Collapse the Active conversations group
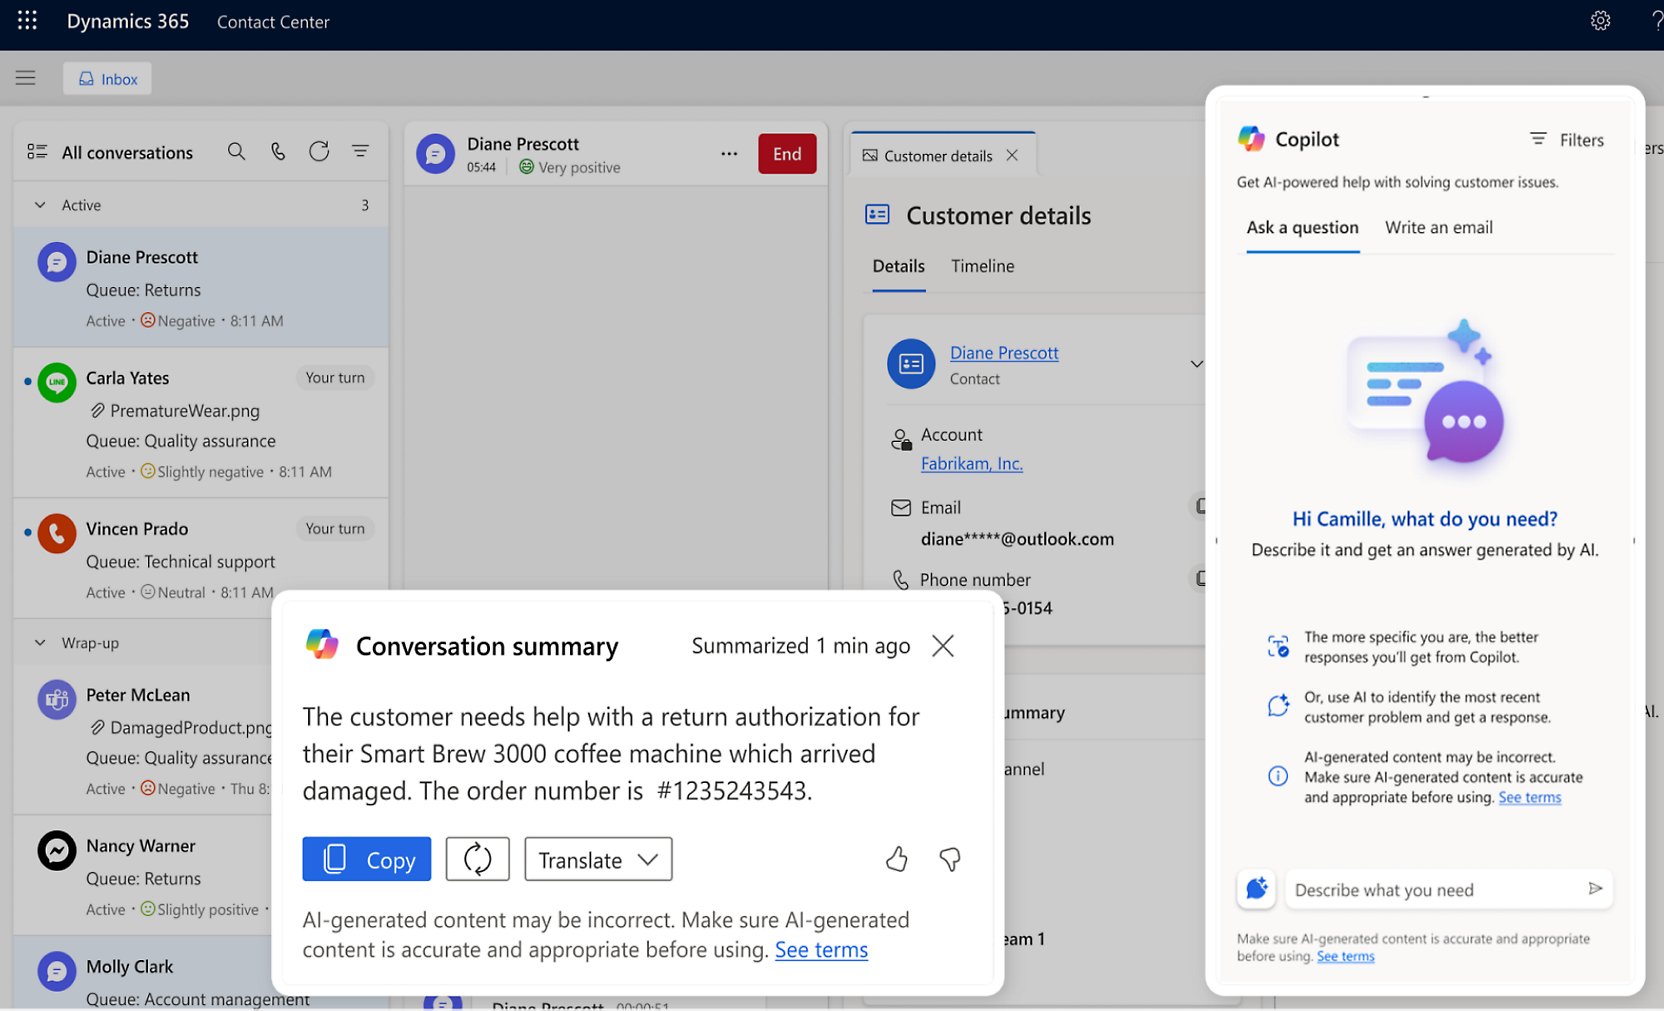The image size is (1664, 1011). click(x=40, y=205)
